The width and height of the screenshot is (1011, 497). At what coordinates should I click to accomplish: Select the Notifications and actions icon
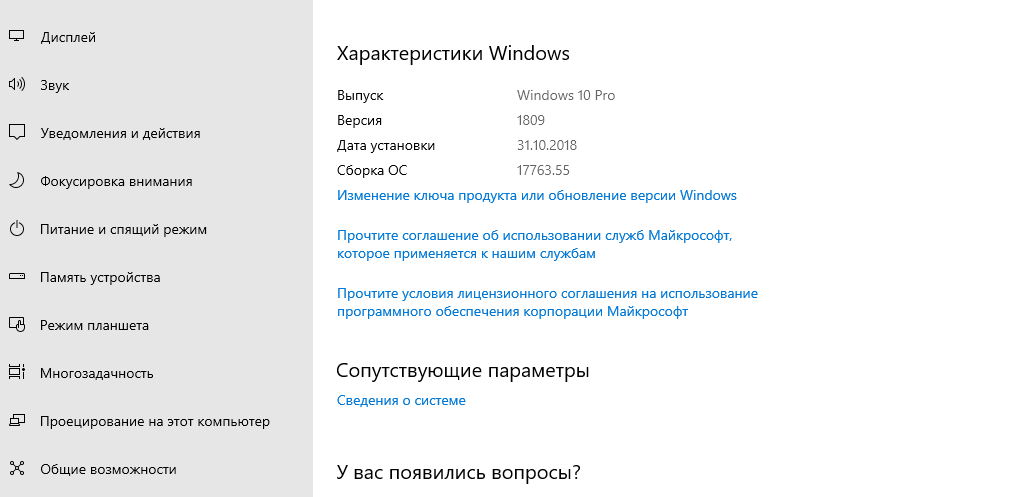pos(16,133)
